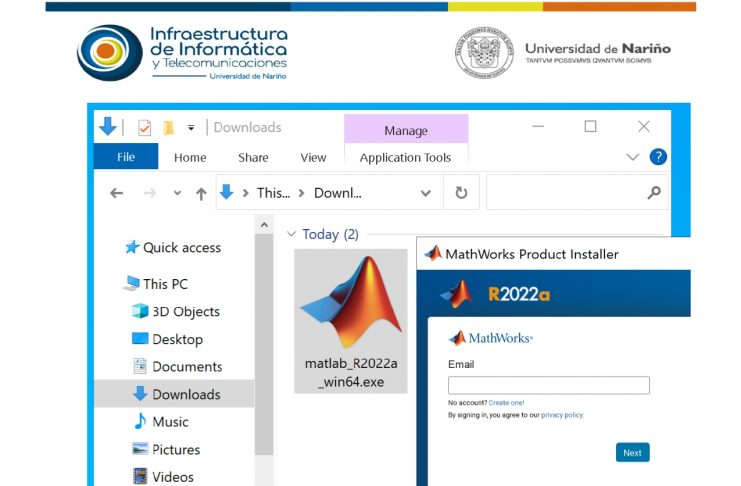Click the MATLAB logo beside R2022a

pyautogui.click(x=457, y=294)
